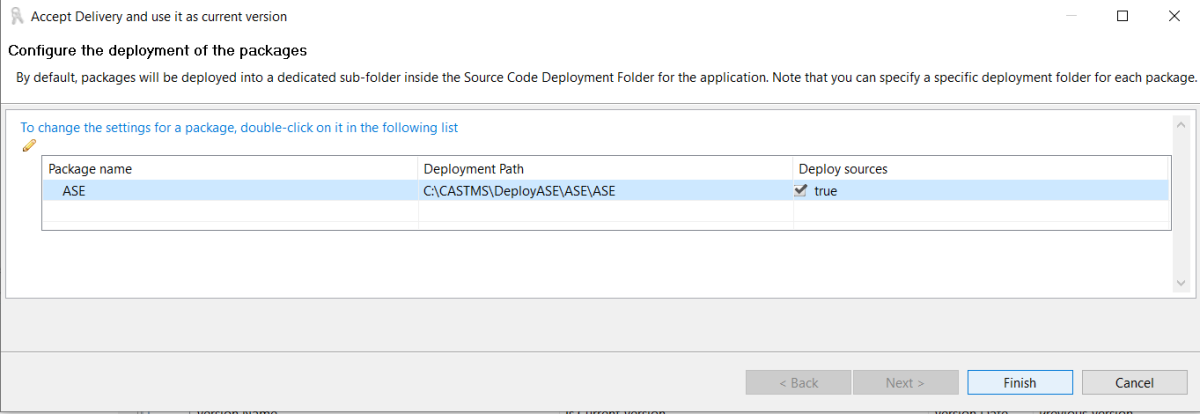Click the application icon in the title bar
This screenshot has width=1200, height=414.
(x=16, y=16)
